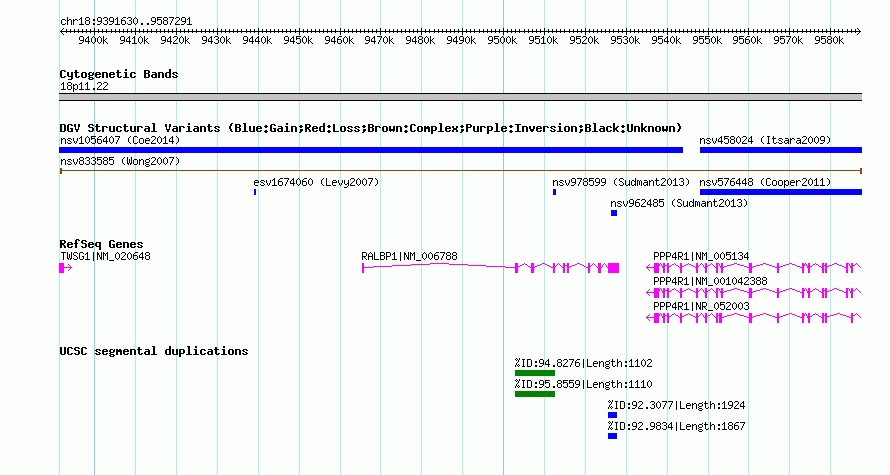Viewport: 890px width, 475px height.
Task: Click the esv1674060 (Levy2007) label
Action: pyautogui.click(x=316, y=182)
